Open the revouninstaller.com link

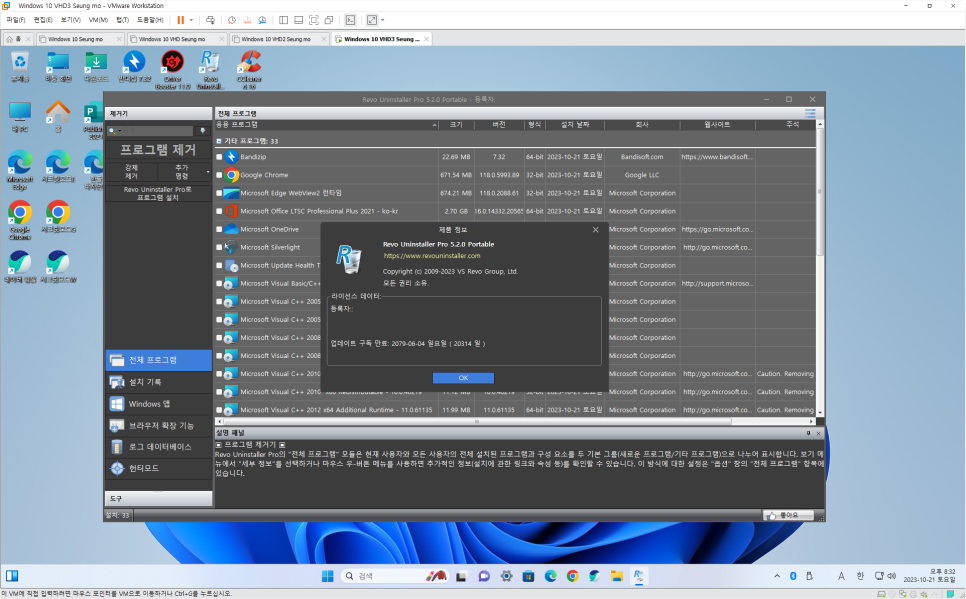[432, 256]
